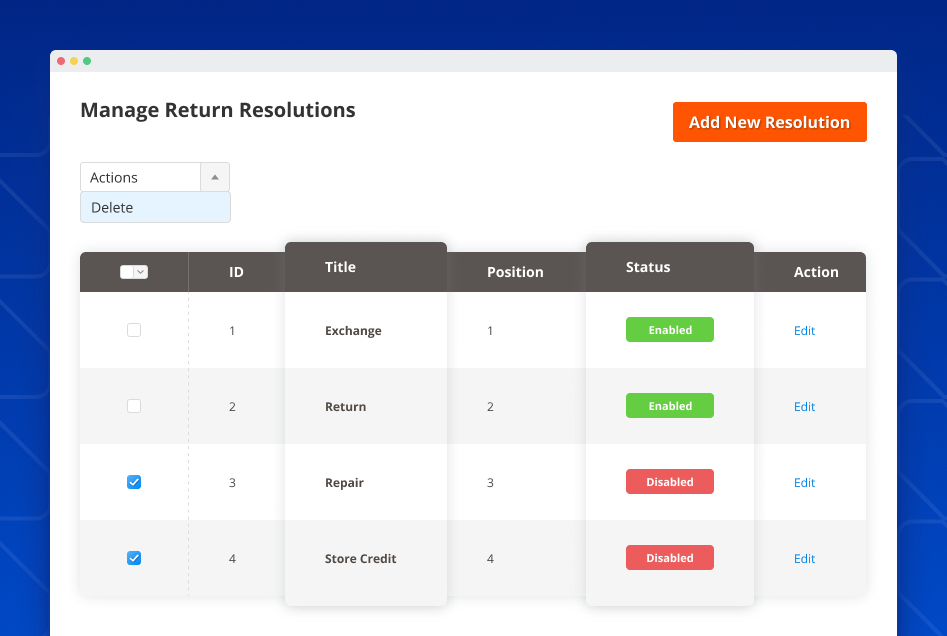Sort by the Title column header
This screenshot has height=636, width=947.
click(x=340, y=267)
